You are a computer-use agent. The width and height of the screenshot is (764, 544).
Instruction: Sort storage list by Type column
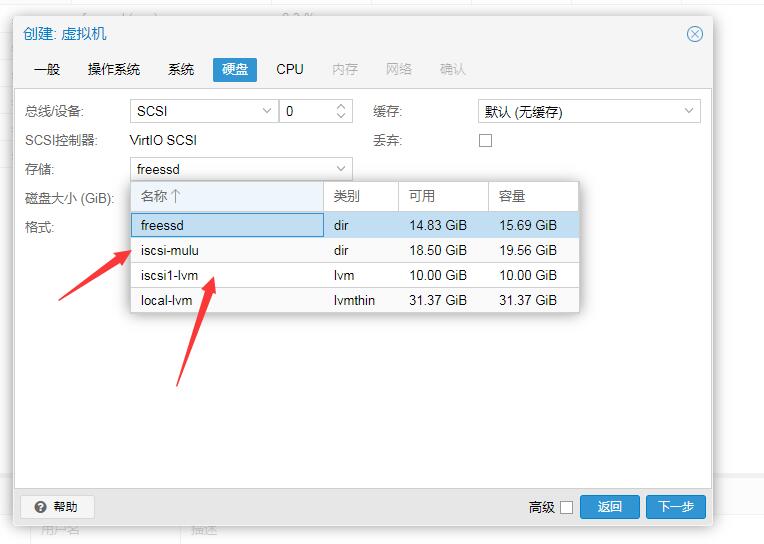(x=360, y=197)
